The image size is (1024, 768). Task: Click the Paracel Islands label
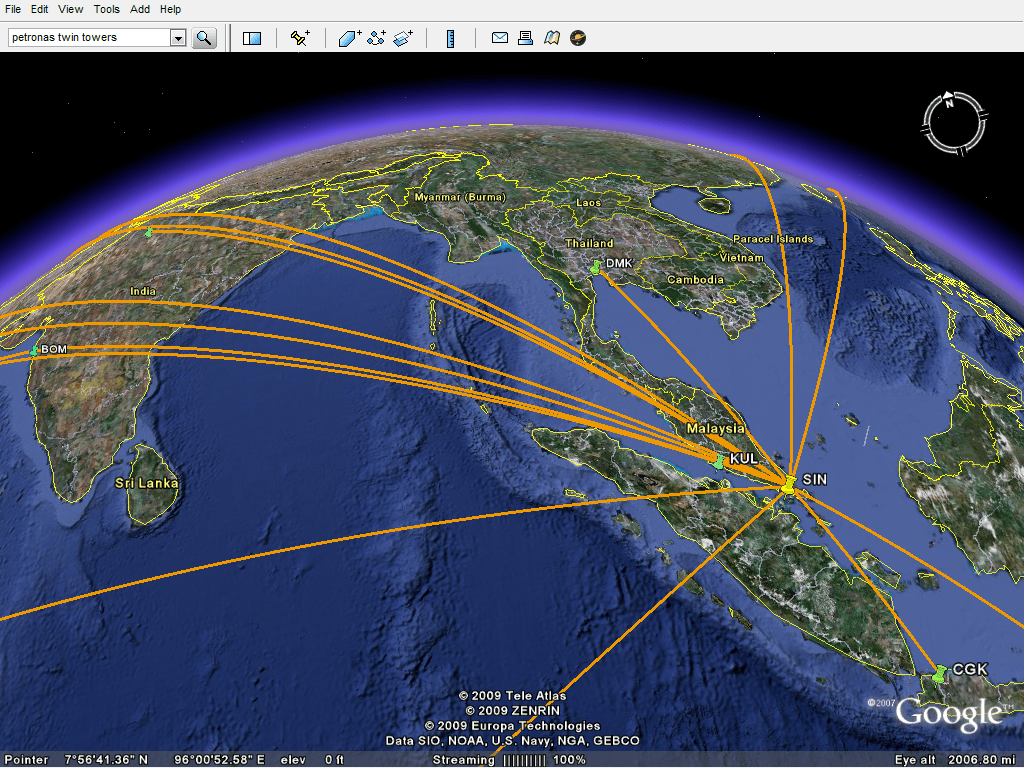pyautogui.click(x=773, y=239)
